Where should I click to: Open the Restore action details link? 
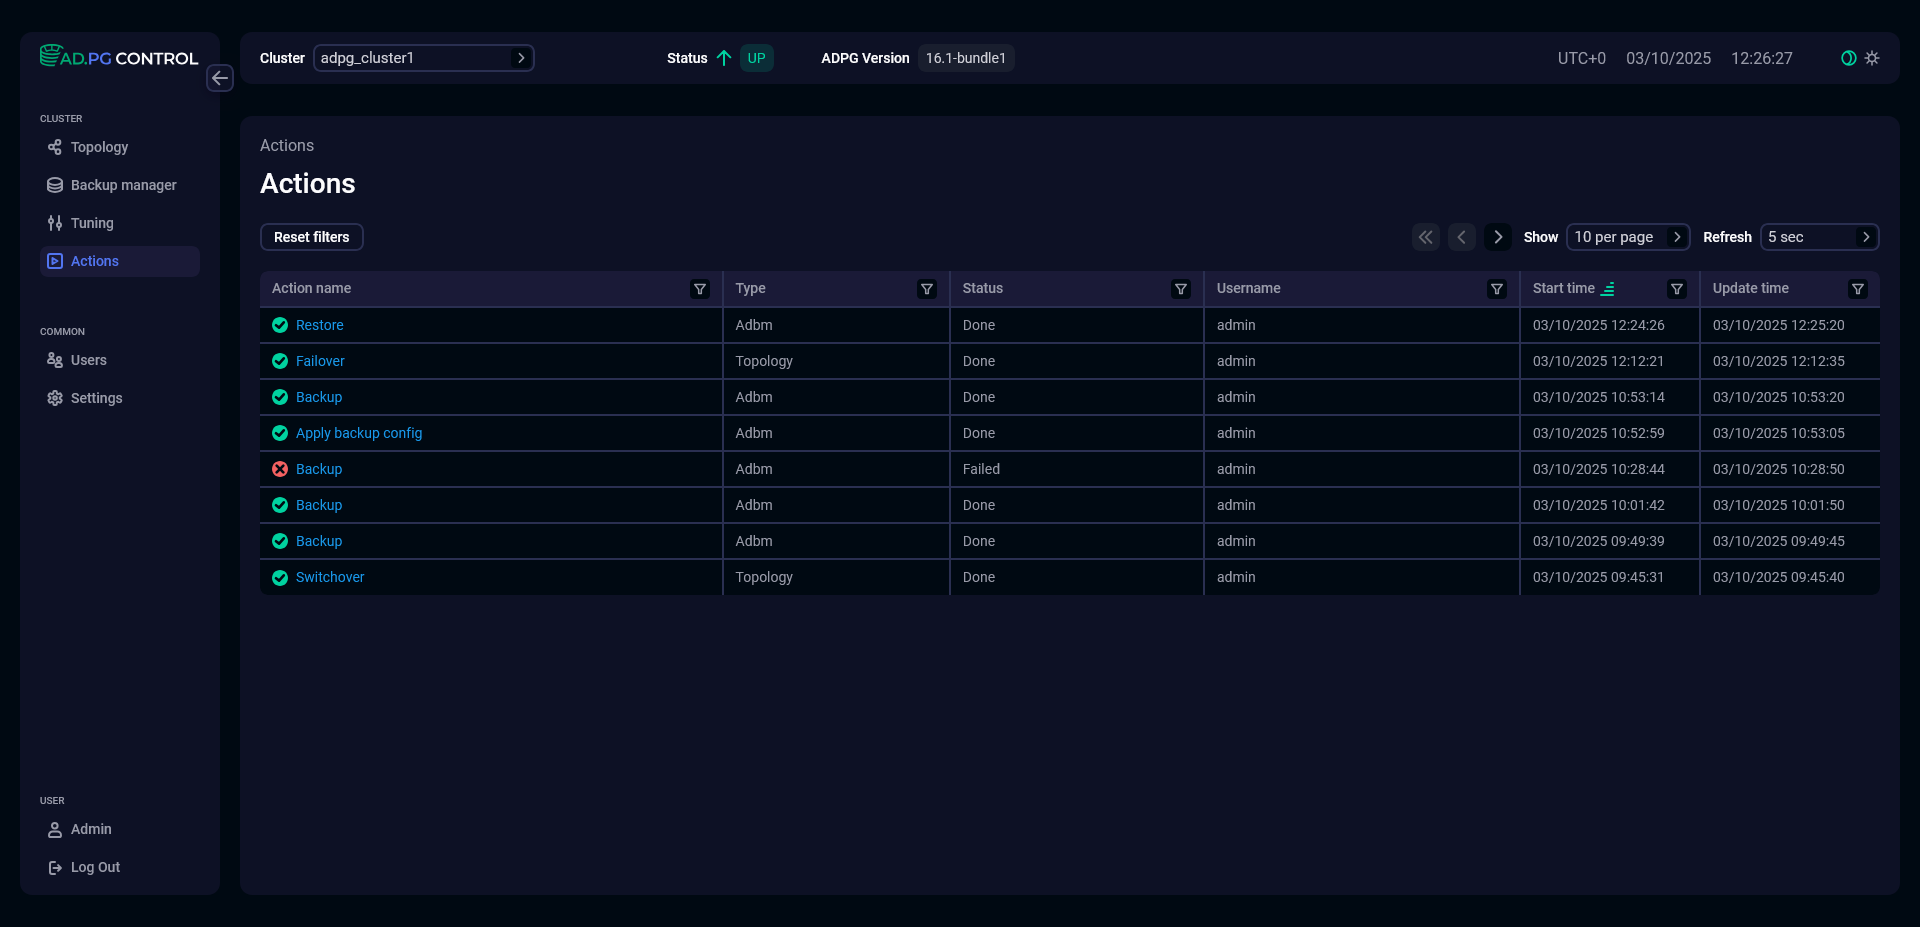pyautogui.click(x=319, y=325)
